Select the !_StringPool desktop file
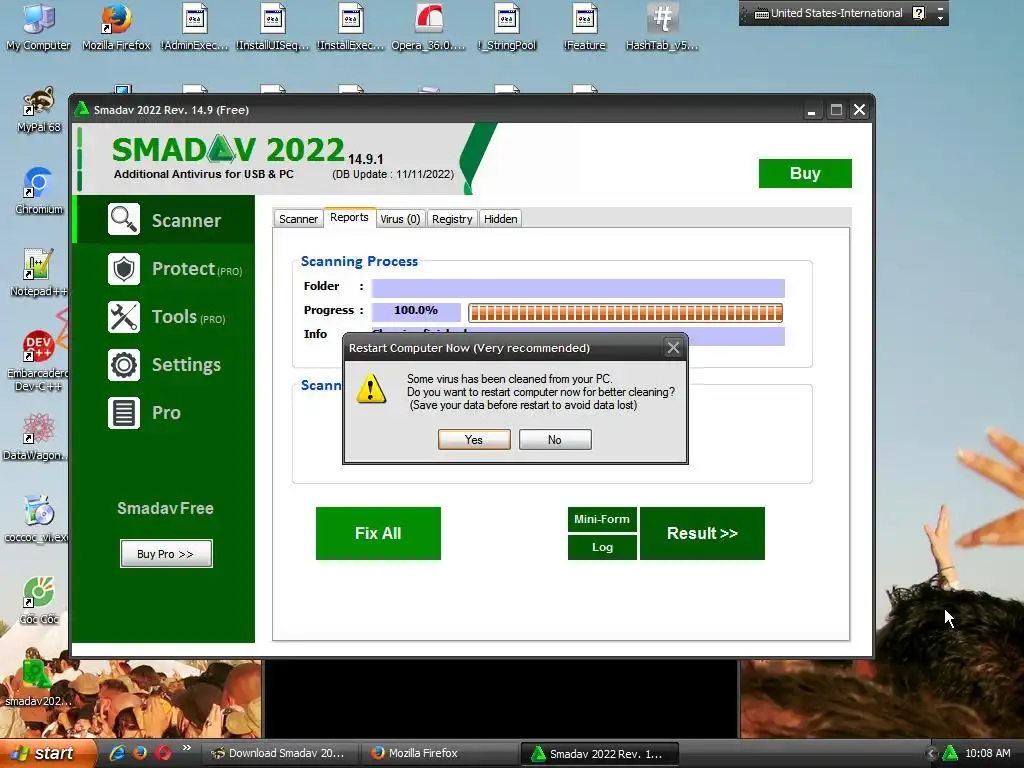 pos(507,27)
